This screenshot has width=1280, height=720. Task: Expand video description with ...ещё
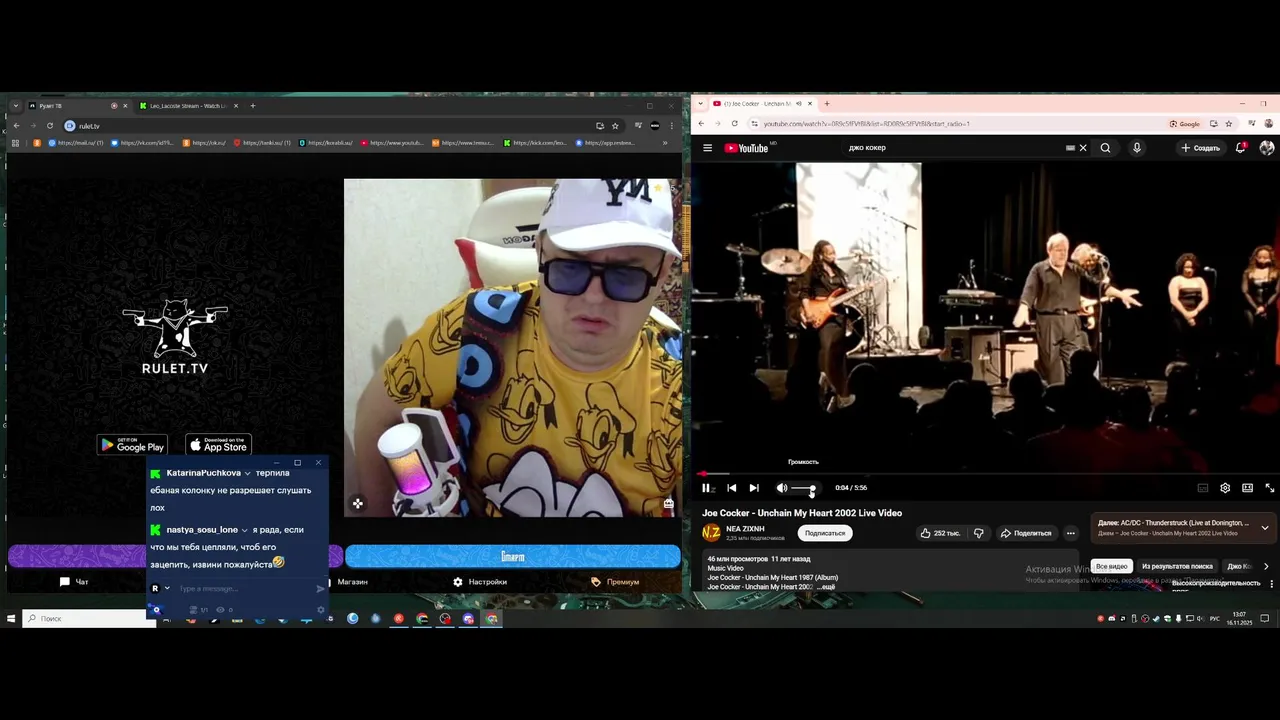[826, 587]
